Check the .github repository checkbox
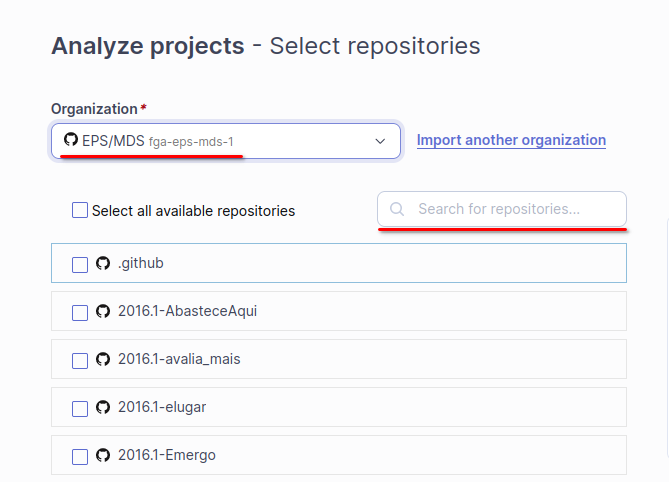 click(x=80, y=265)
